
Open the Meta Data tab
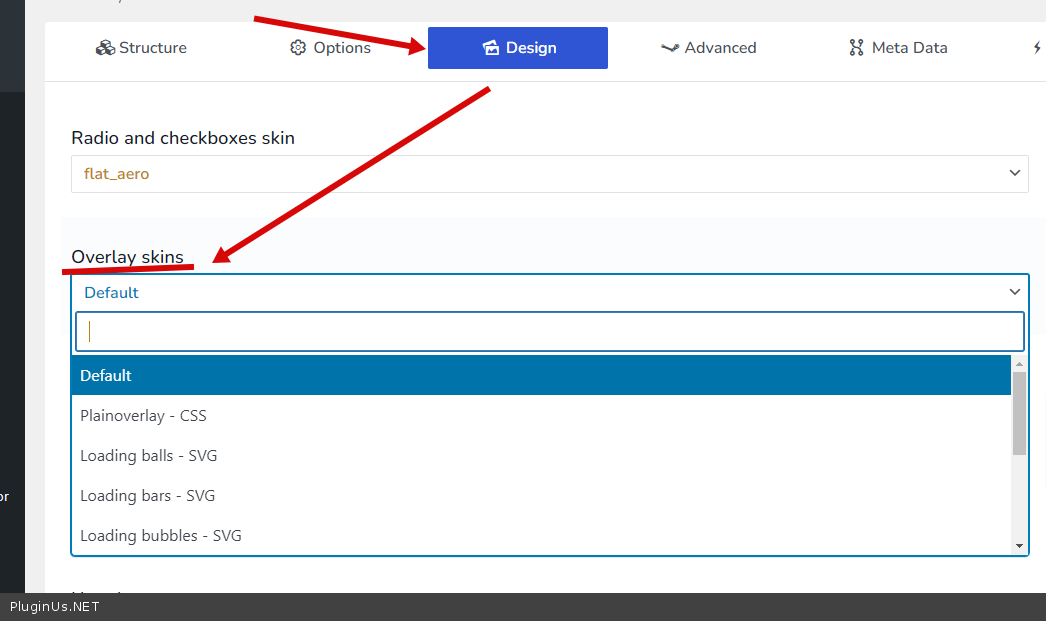pyautogui.click(x=897, y=48)
